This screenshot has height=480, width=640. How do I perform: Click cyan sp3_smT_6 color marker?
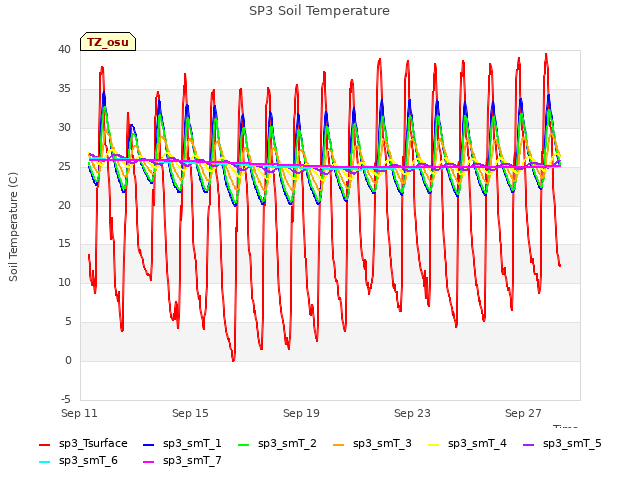point(44,462)
